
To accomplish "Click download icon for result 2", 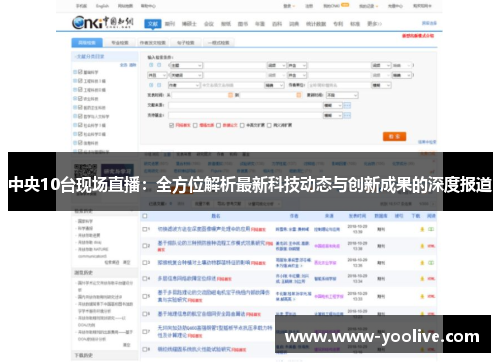I will tap(422, 246).
